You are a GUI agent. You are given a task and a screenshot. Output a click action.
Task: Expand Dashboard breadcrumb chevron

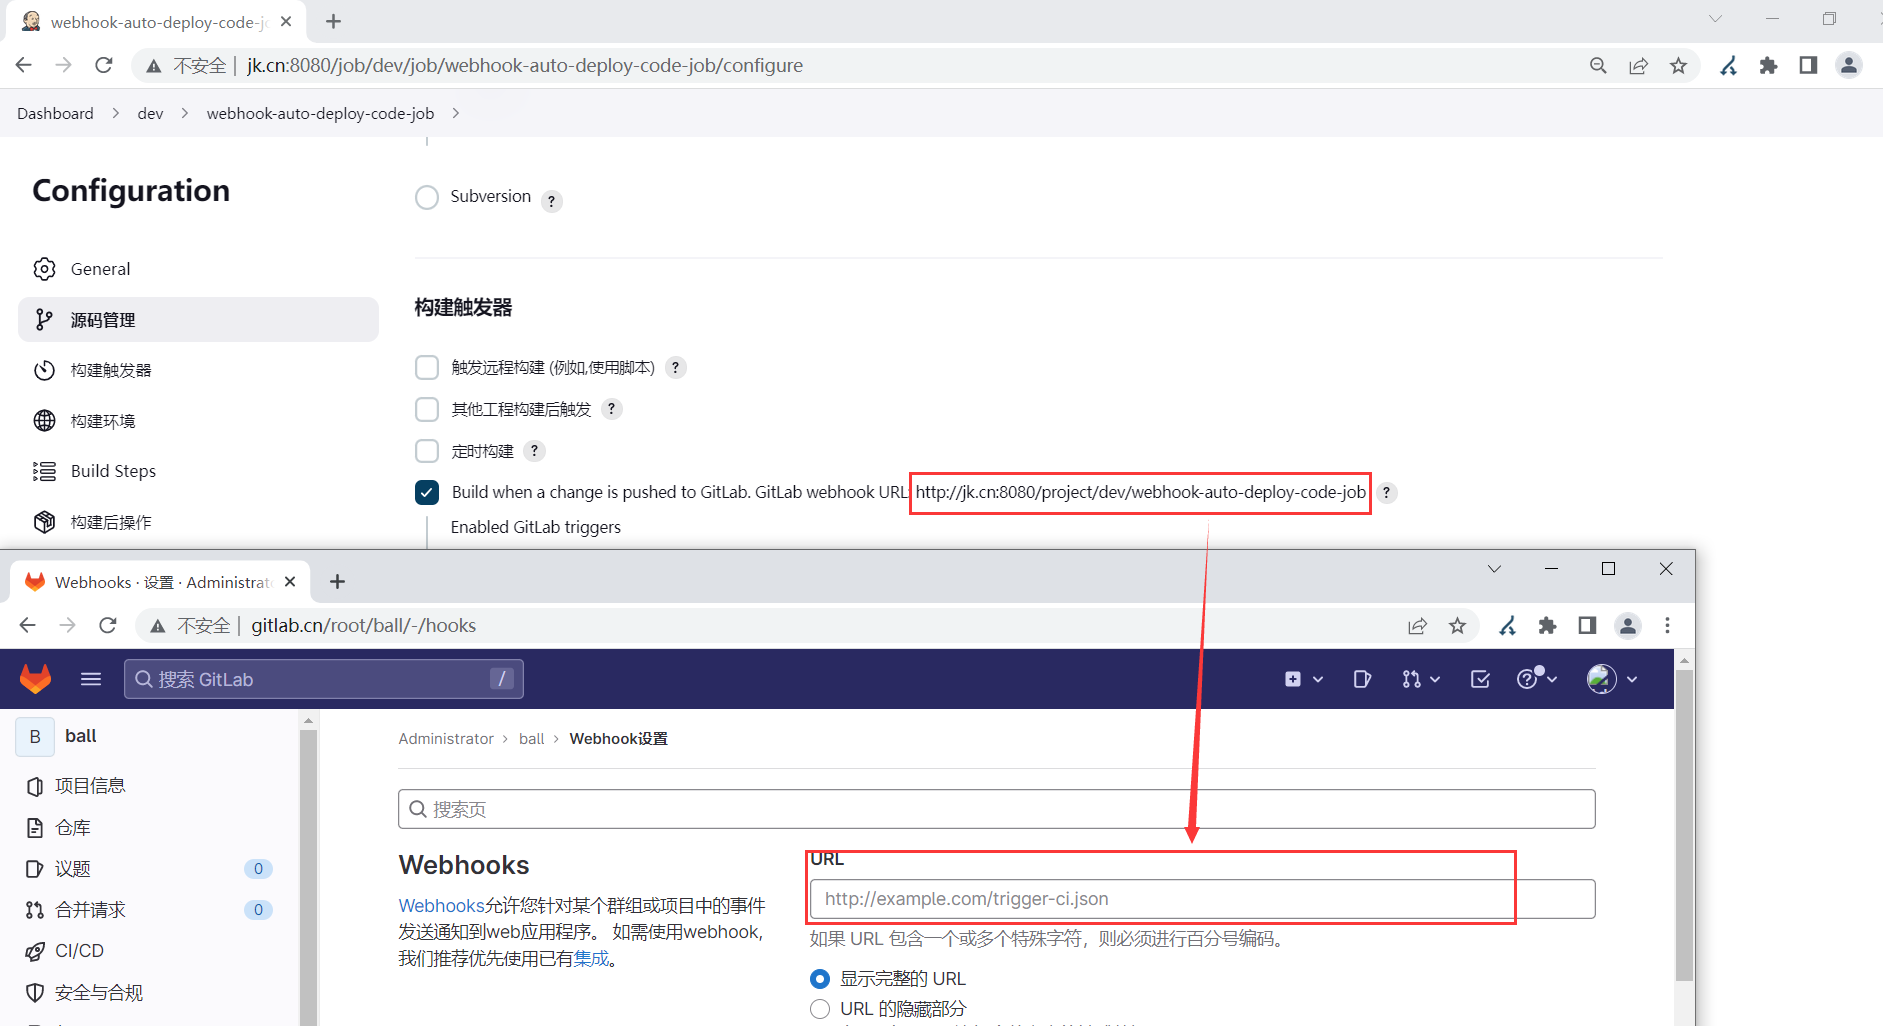click(115, 113)
